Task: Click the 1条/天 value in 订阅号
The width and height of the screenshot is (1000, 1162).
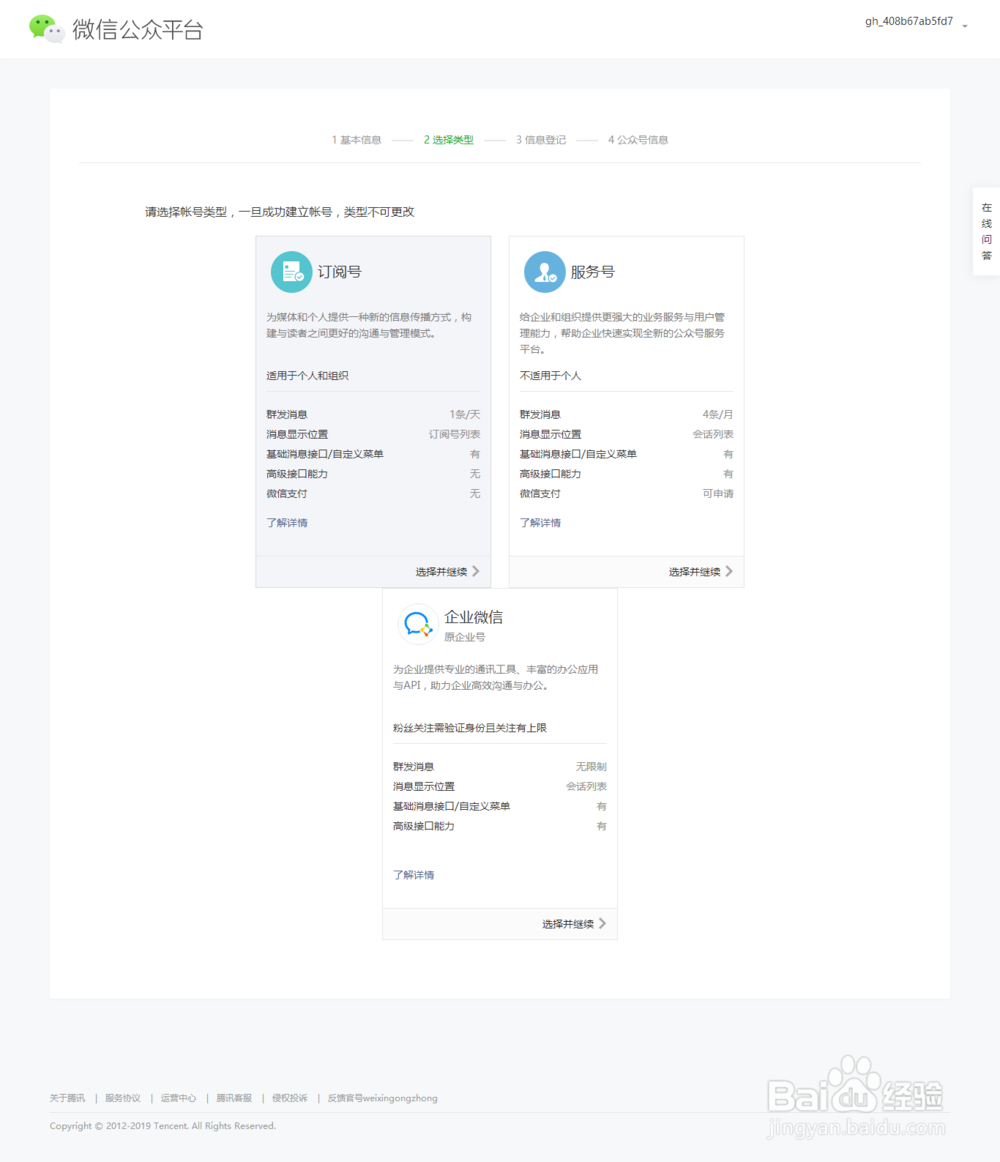Action: pyautogui.click(x=465, y=414)
